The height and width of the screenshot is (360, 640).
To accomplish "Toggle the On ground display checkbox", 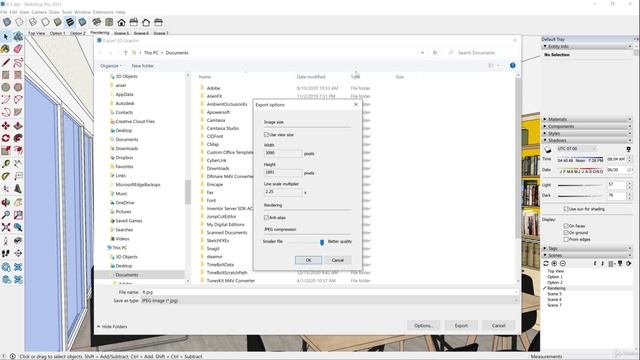I will [566, 233].
